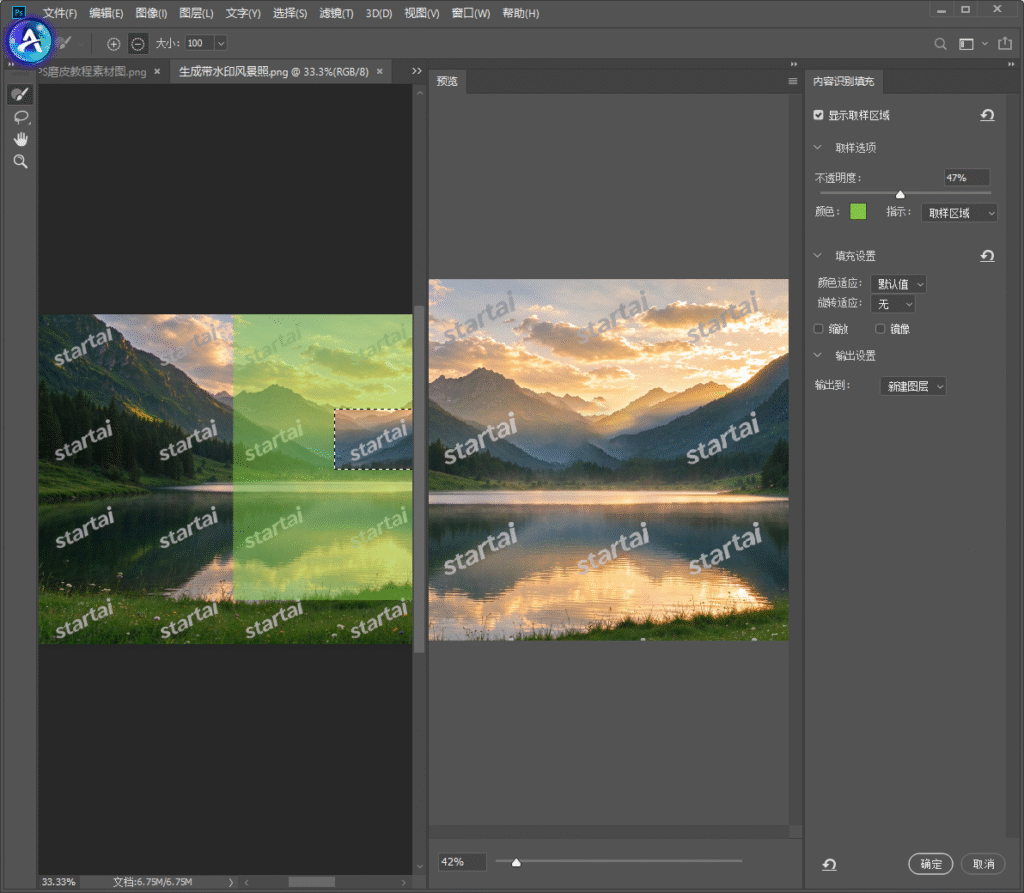Click the brush 大小 100 input field

point(200,44)
